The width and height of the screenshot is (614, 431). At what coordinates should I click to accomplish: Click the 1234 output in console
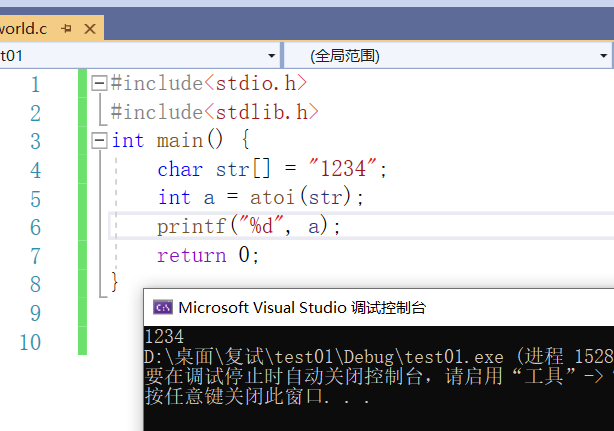164,337
